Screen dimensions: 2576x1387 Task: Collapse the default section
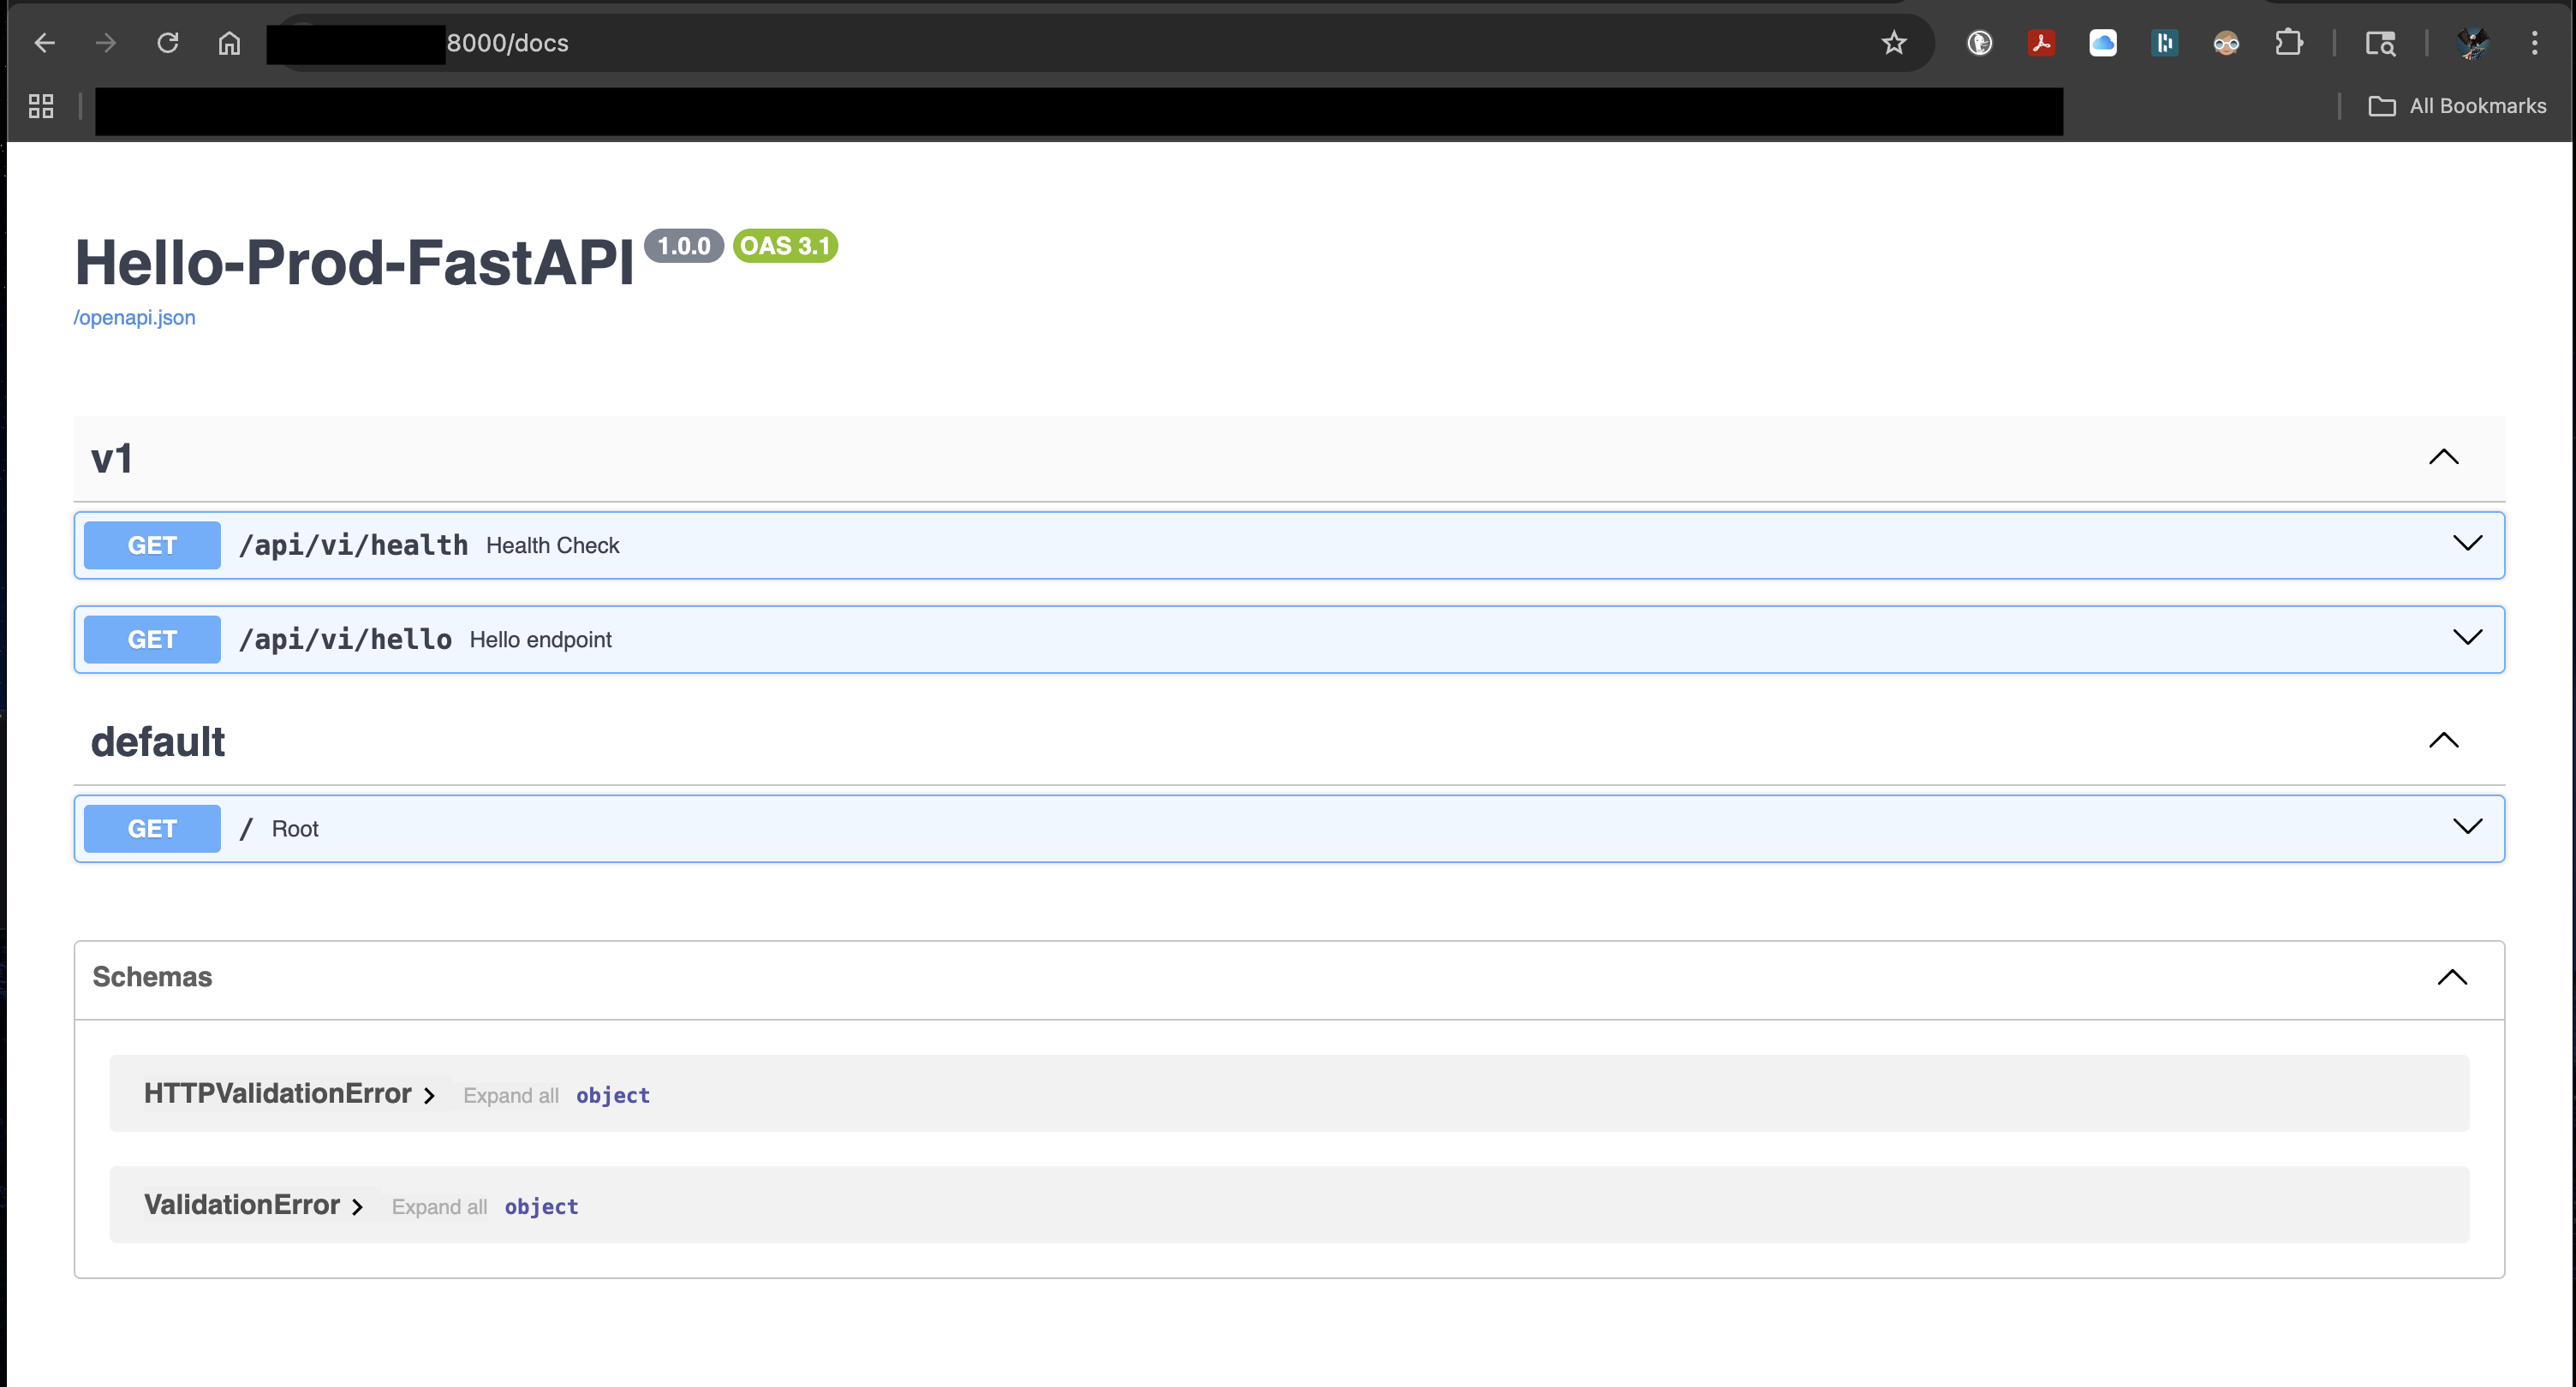click(2444, 740)
